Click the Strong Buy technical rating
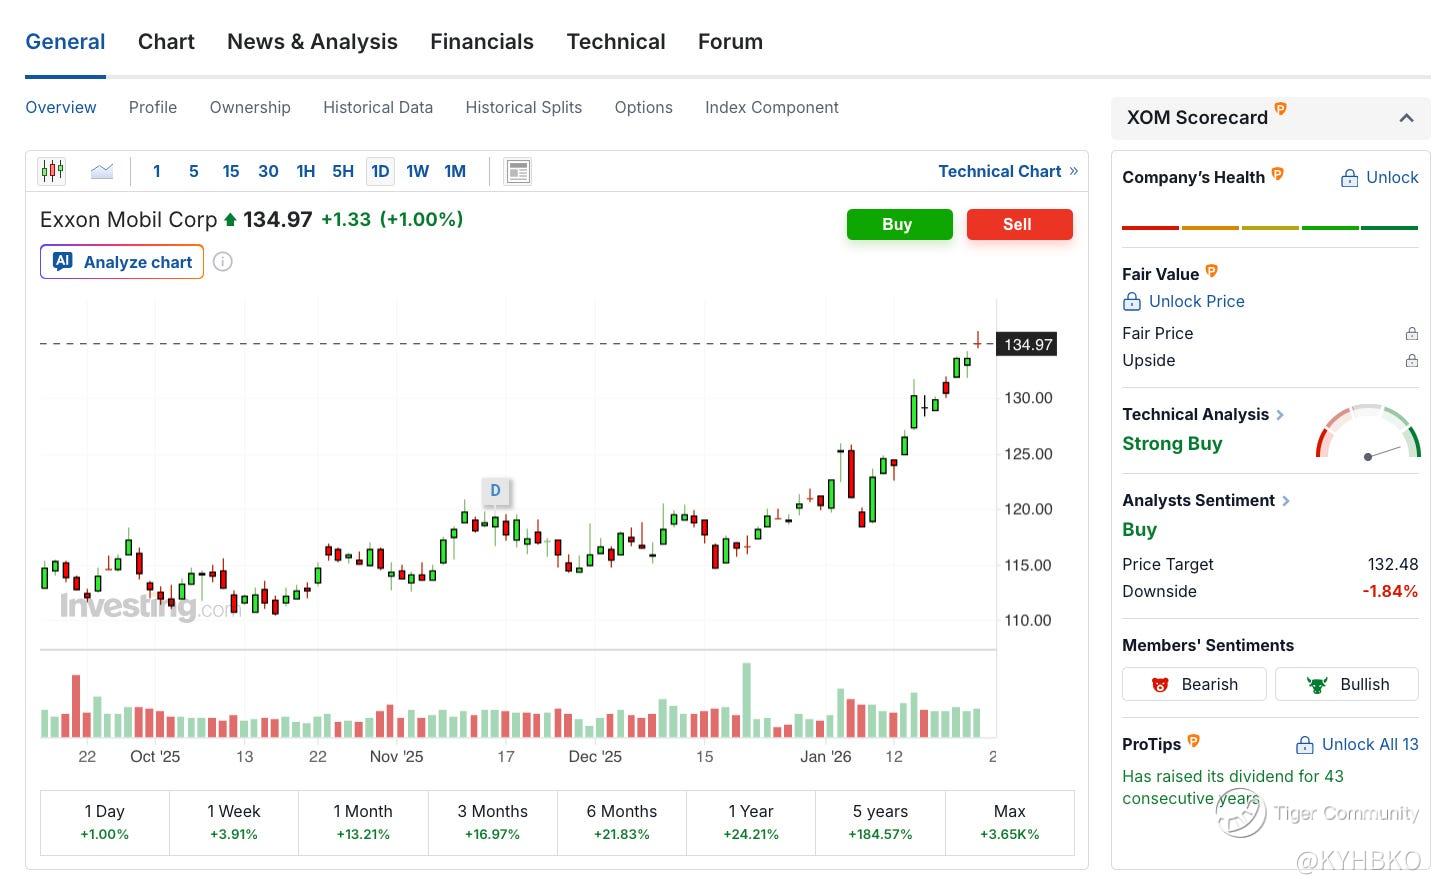Image resolution: width=1450 pixels, height=894 pixels. pos(1172,443)
